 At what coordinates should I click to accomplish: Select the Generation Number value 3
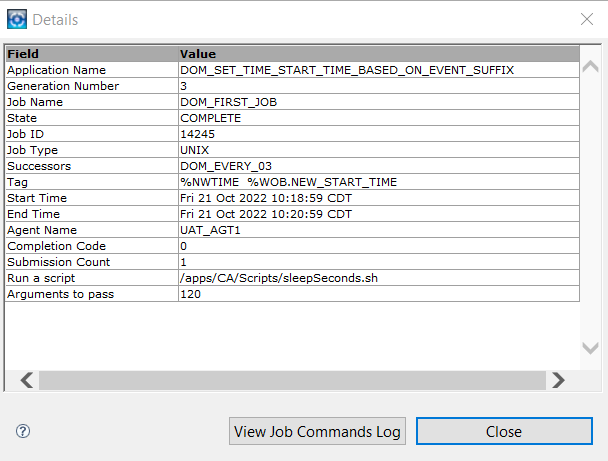379,86
